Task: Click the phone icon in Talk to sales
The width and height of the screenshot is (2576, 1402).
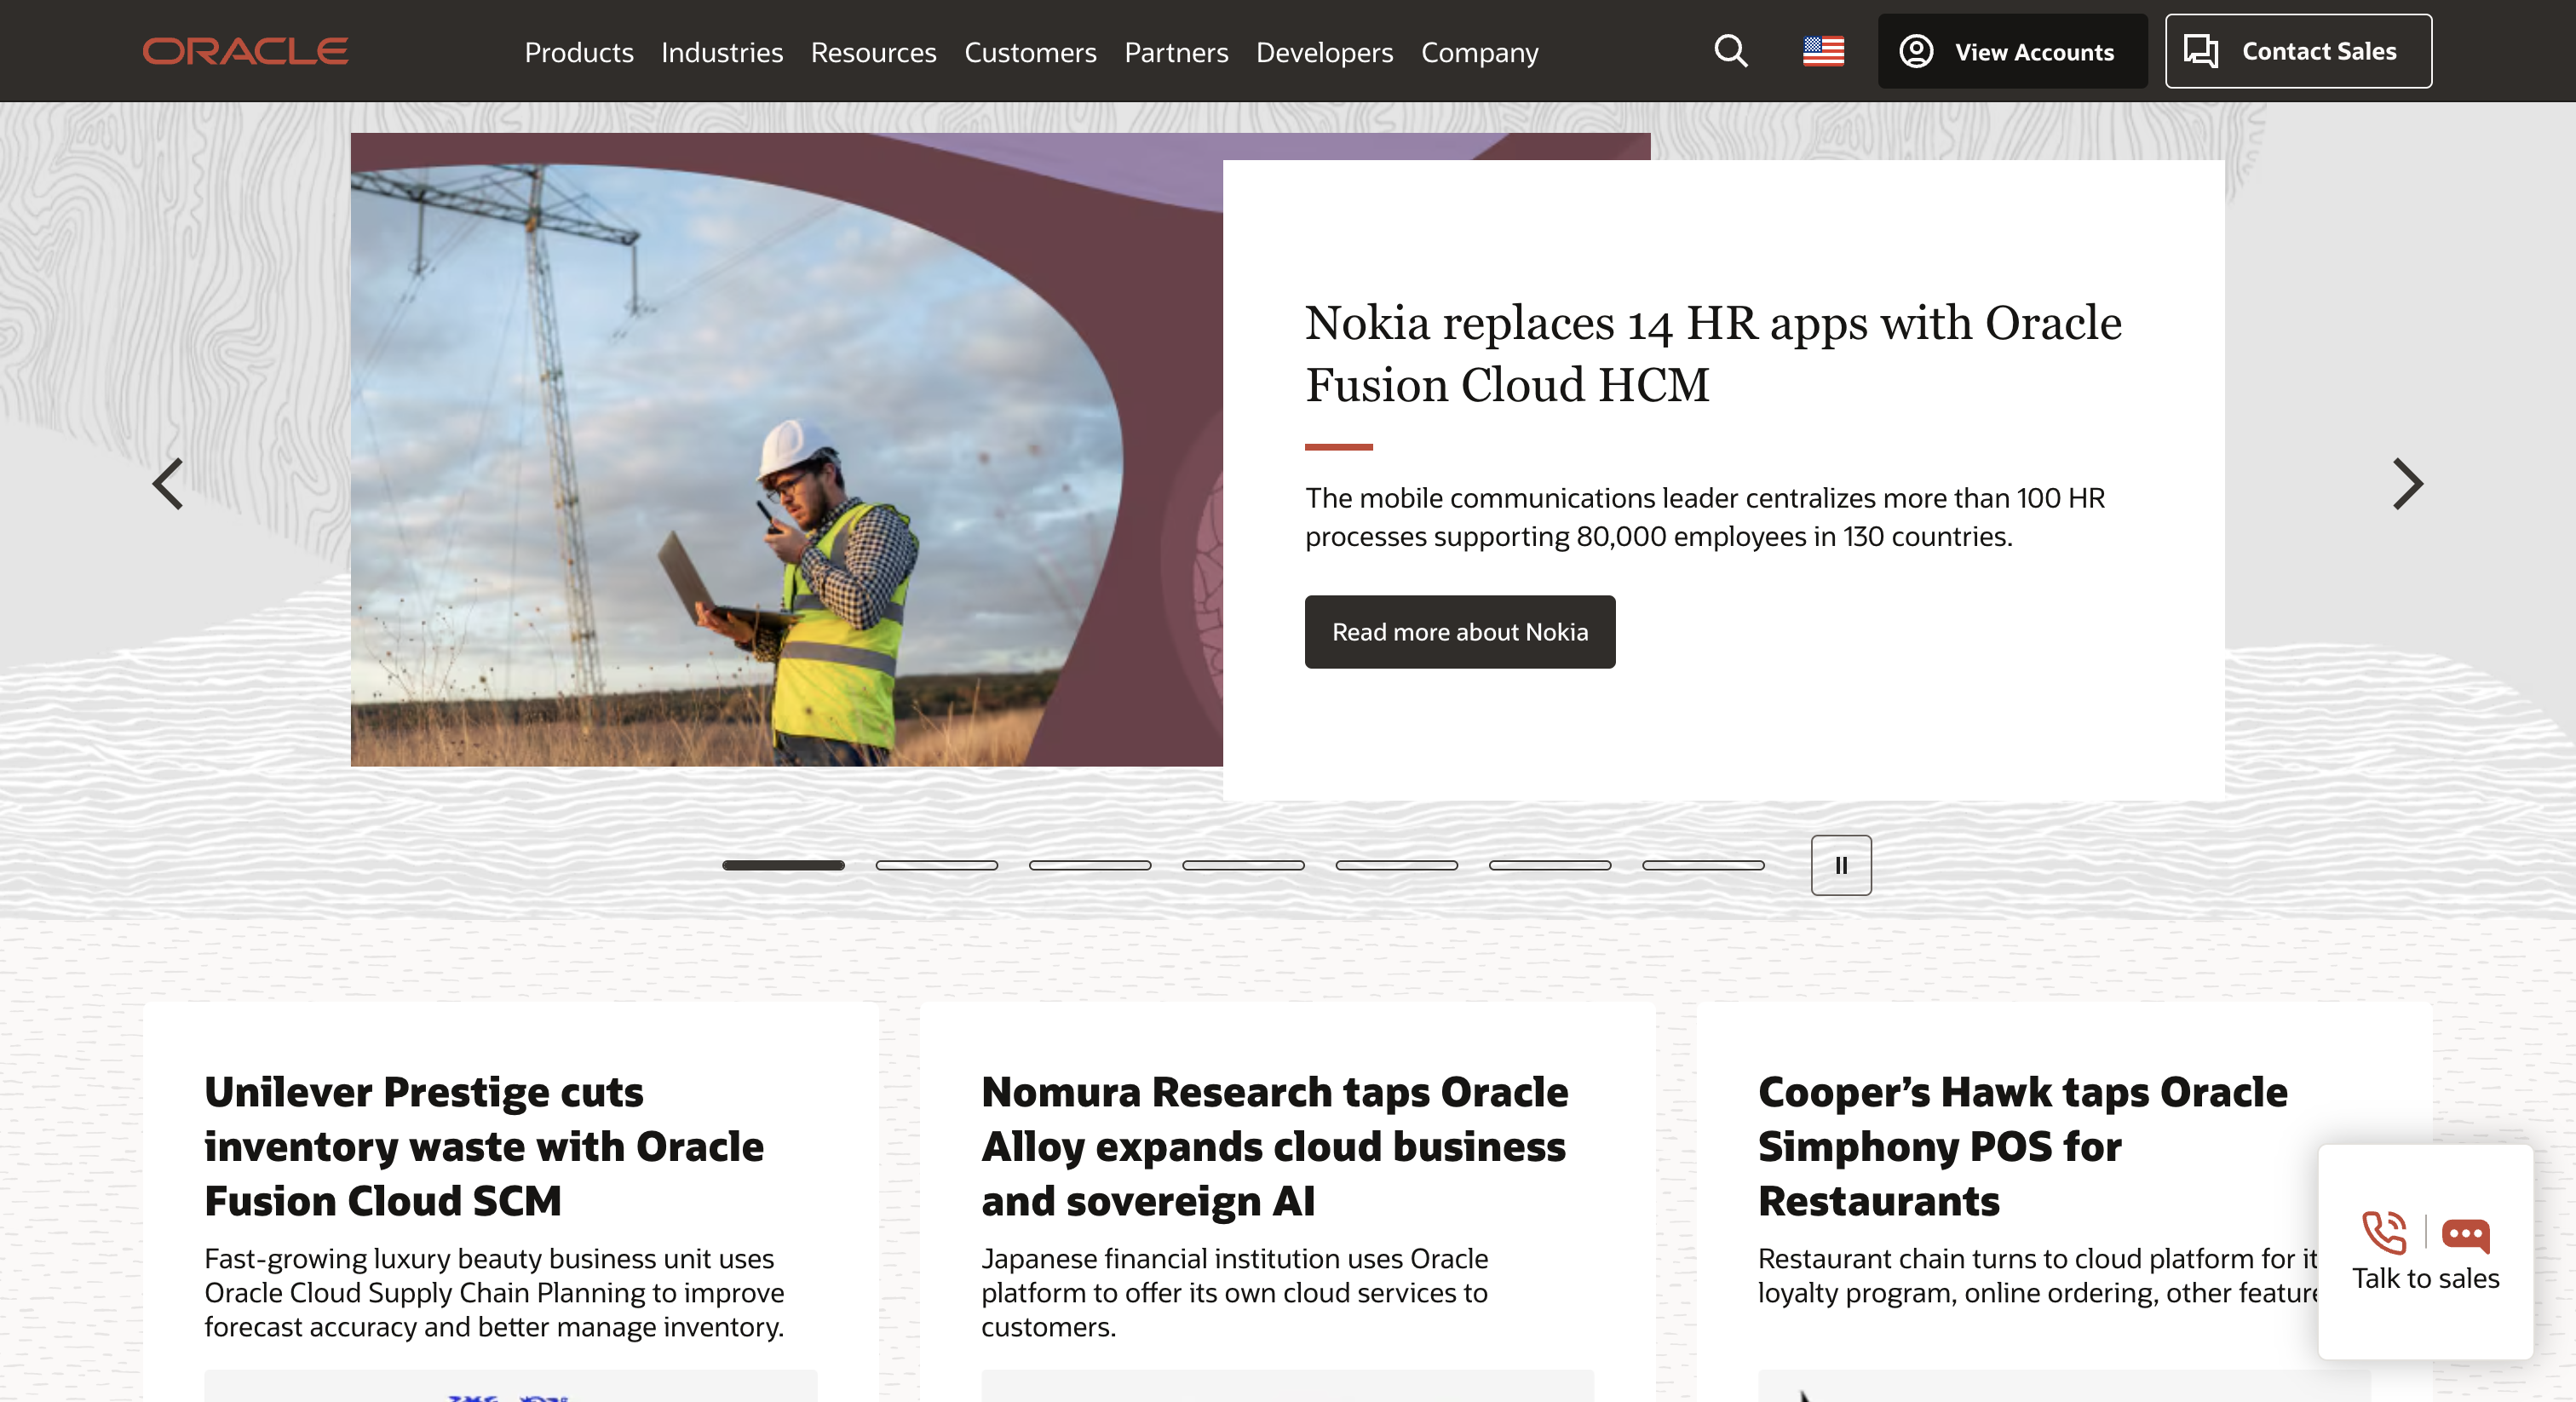Action: click(x=2384, y=1233)
